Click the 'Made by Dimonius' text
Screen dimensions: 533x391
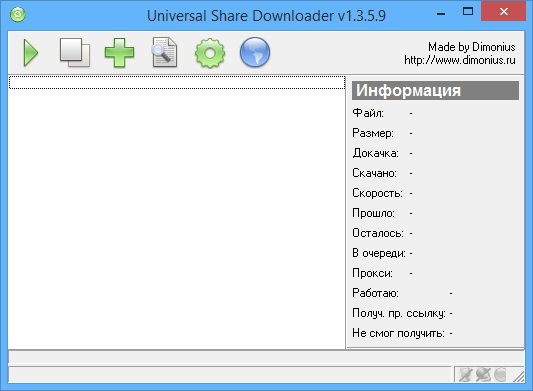tap(471, 47)
